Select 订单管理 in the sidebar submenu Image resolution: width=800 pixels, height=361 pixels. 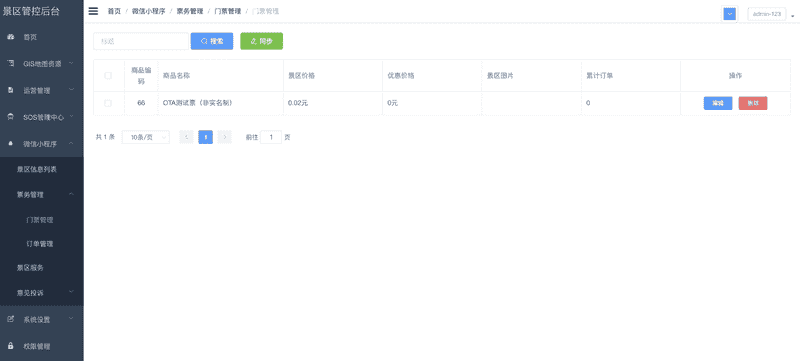pyautogui.click(x=40, y=244)
